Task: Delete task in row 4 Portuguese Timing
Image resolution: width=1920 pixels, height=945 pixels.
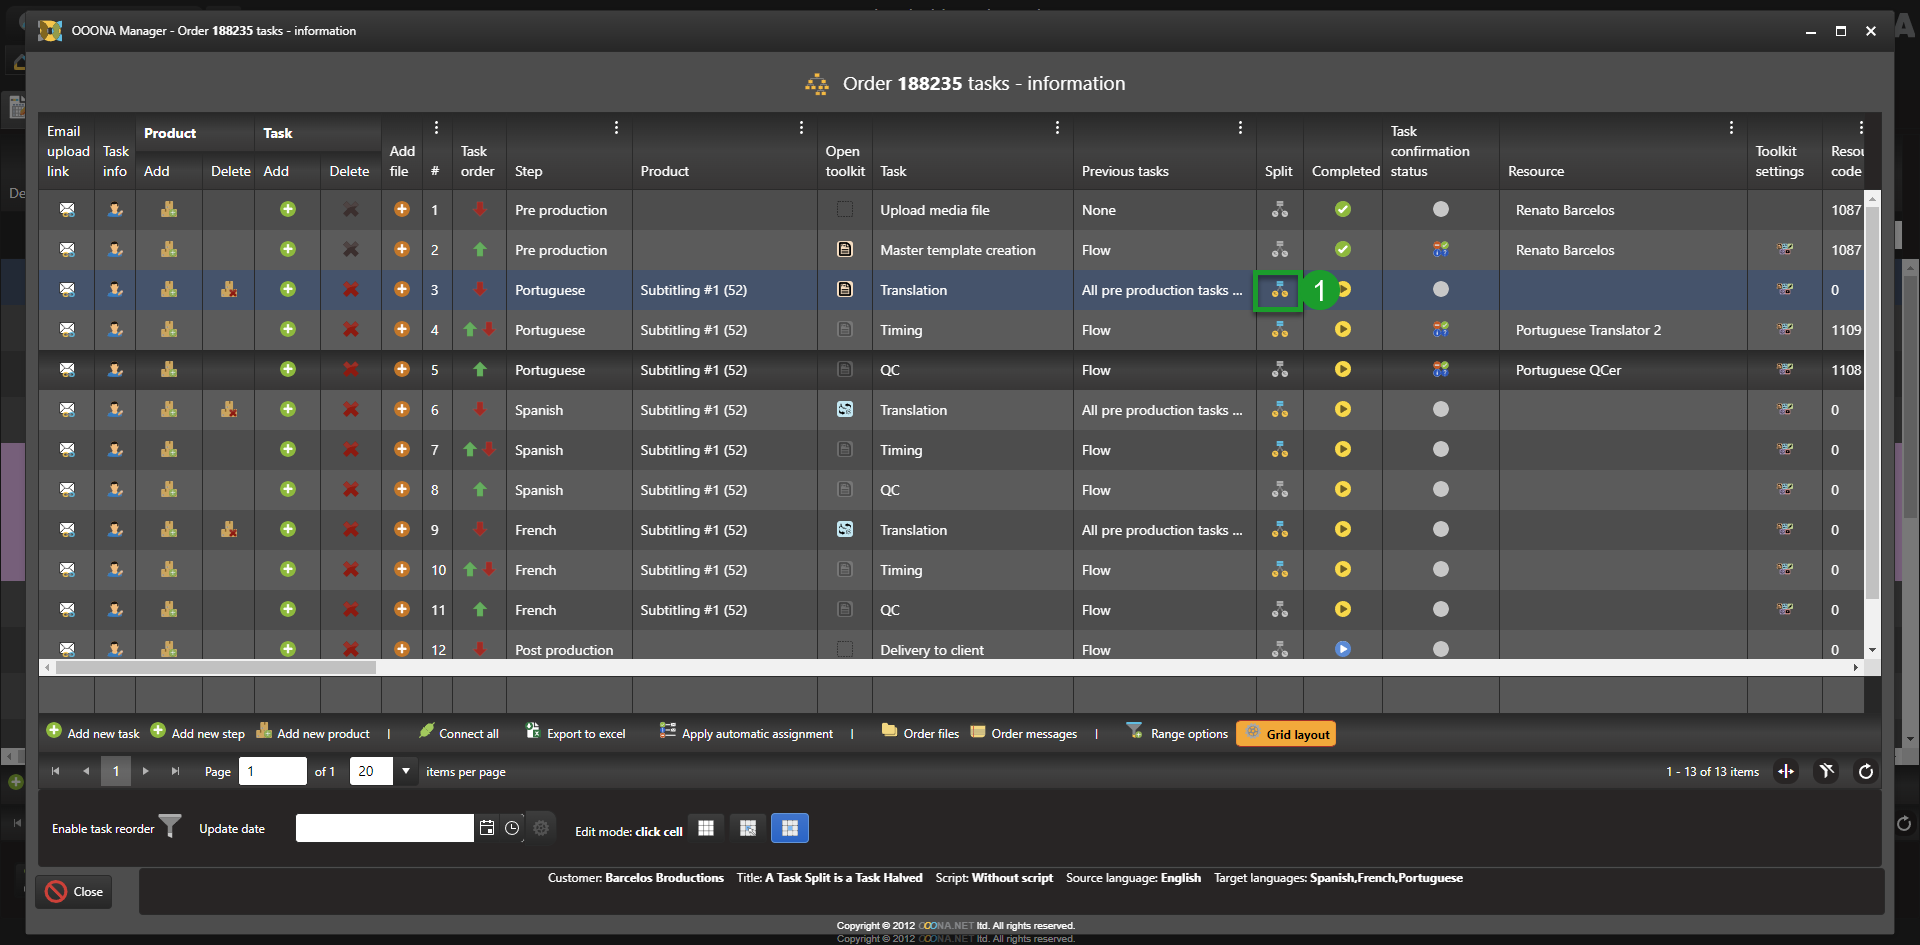Action: (350, 330)
